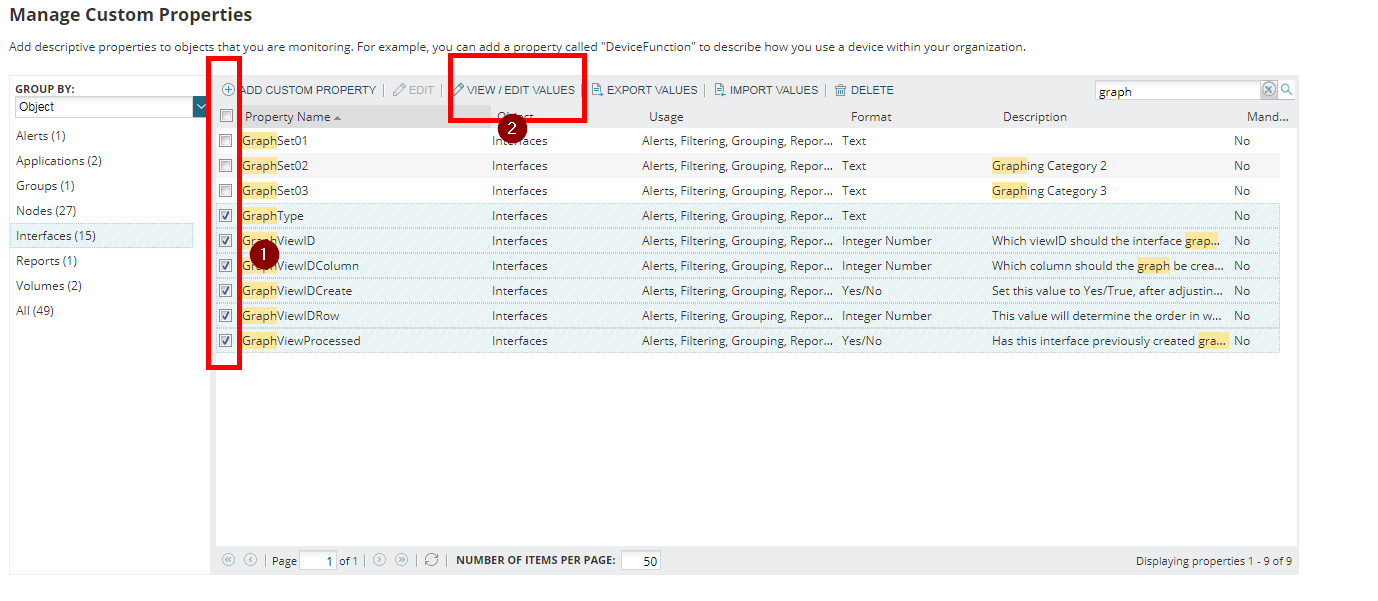The width and height of the screenshot is (1378, 601).
Task: Check the GraphSet01 row checkbox
Action: click(x=226, y=141)
